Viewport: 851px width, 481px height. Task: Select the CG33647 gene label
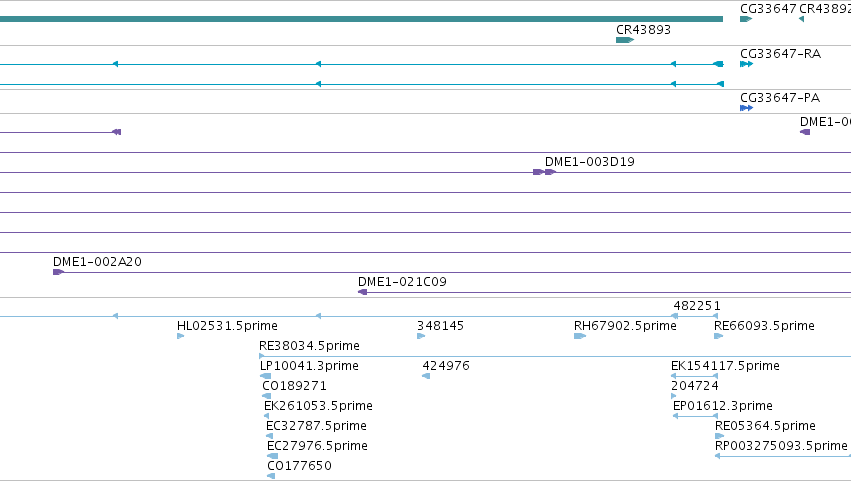tap(768, 9)
